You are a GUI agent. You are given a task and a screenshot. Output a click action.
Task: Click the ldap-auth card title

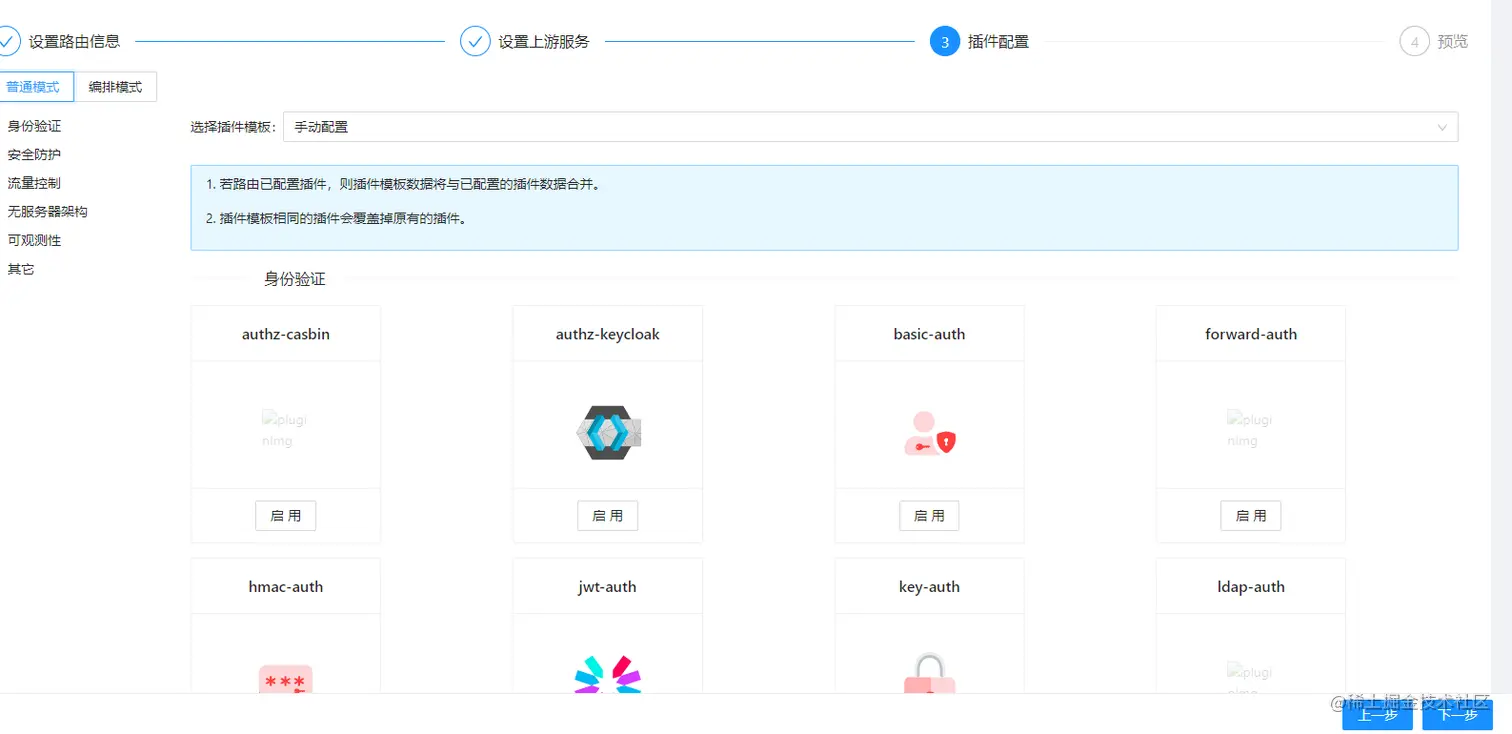tap(1251, 587)
